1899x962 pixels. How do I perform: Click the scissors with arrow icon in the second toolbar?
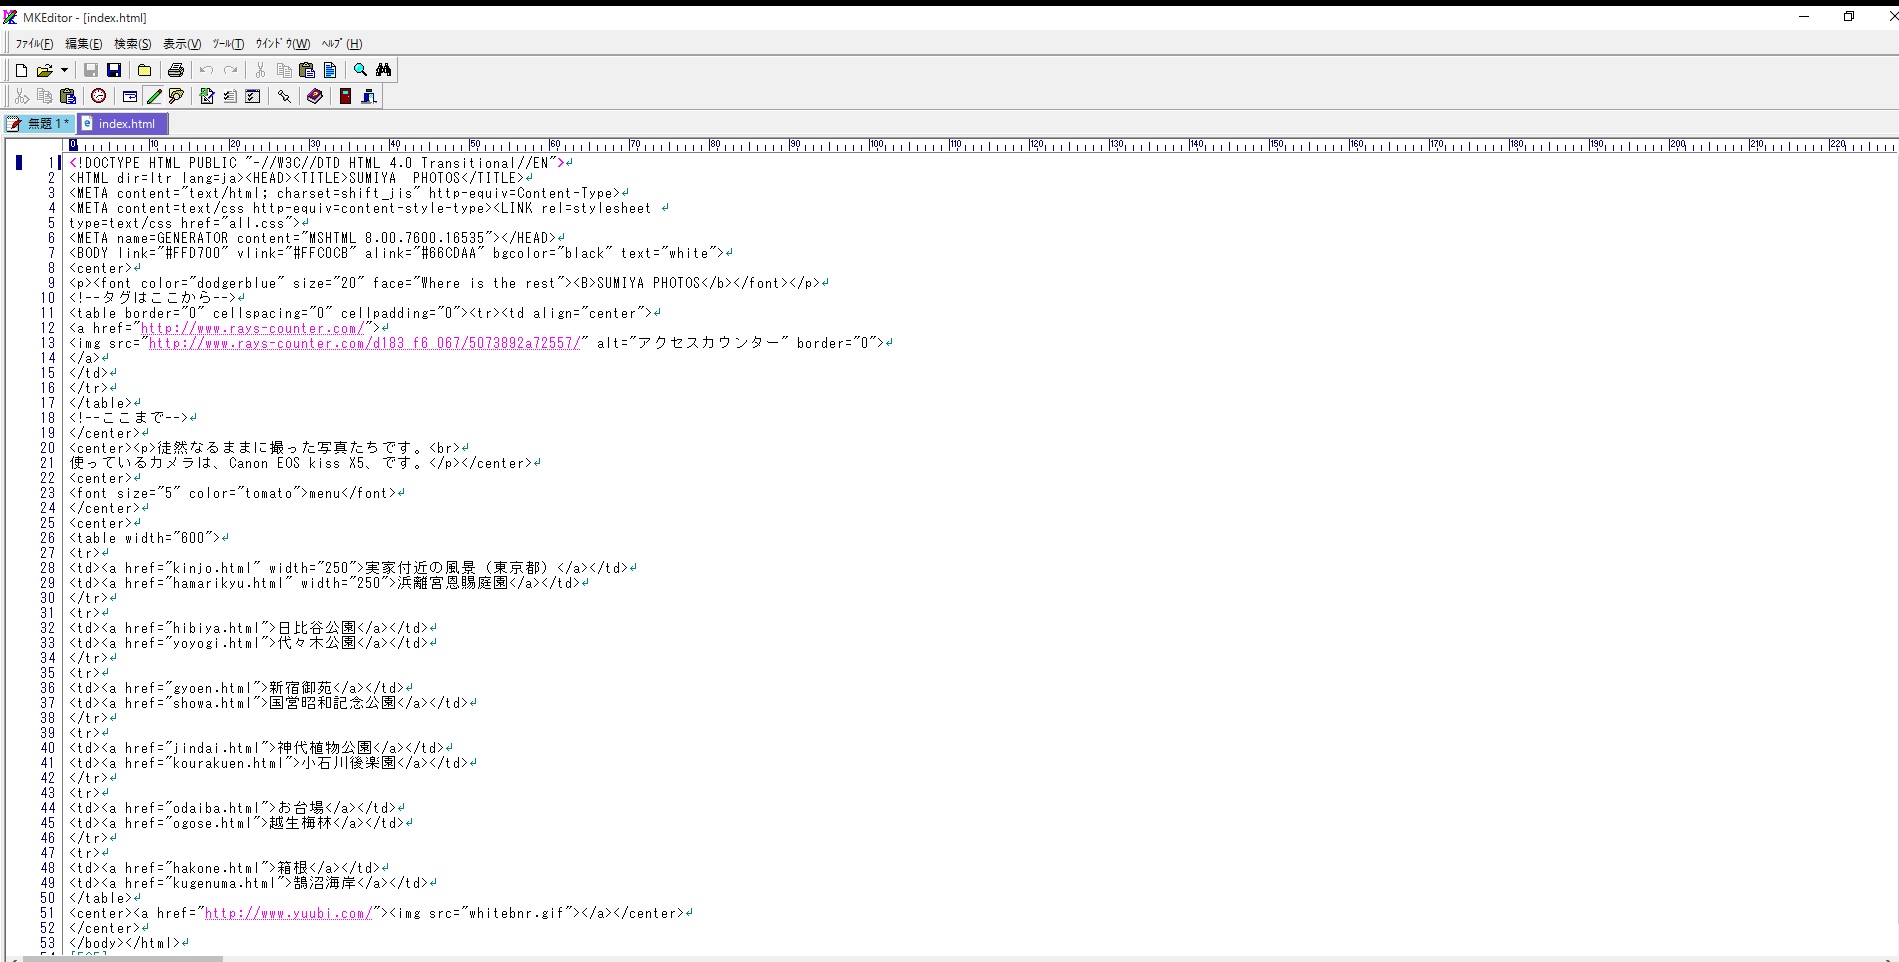[21, 96]
